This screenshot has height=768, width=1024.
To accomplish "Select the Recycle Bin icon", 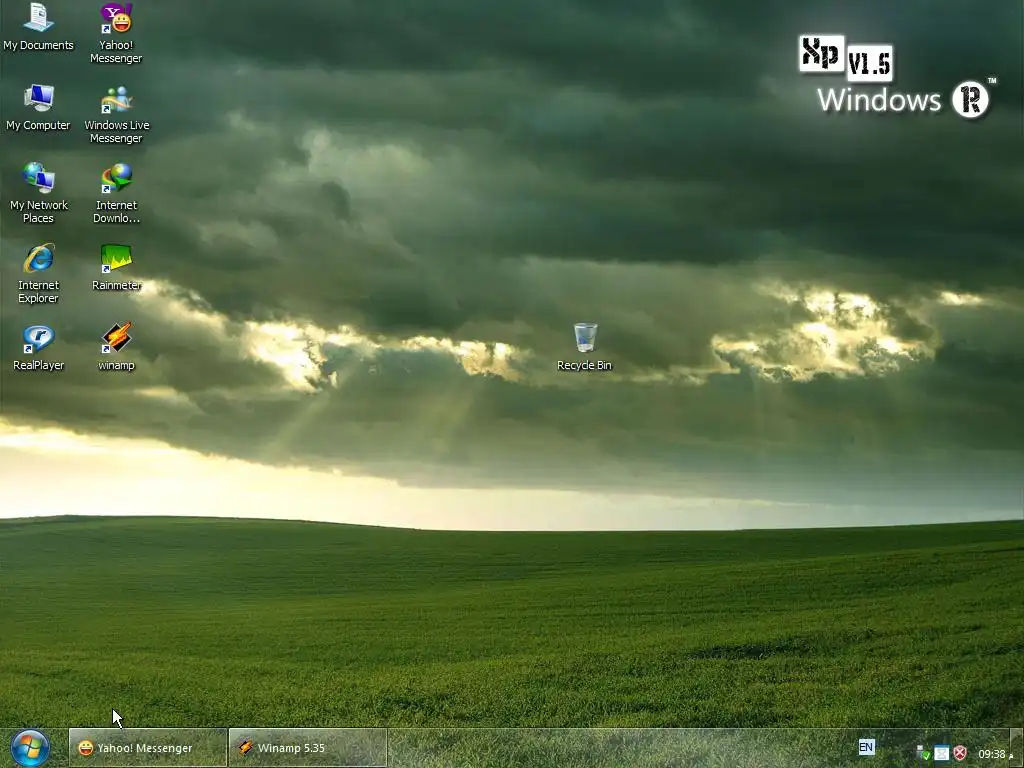I will [x=584, y=347].
